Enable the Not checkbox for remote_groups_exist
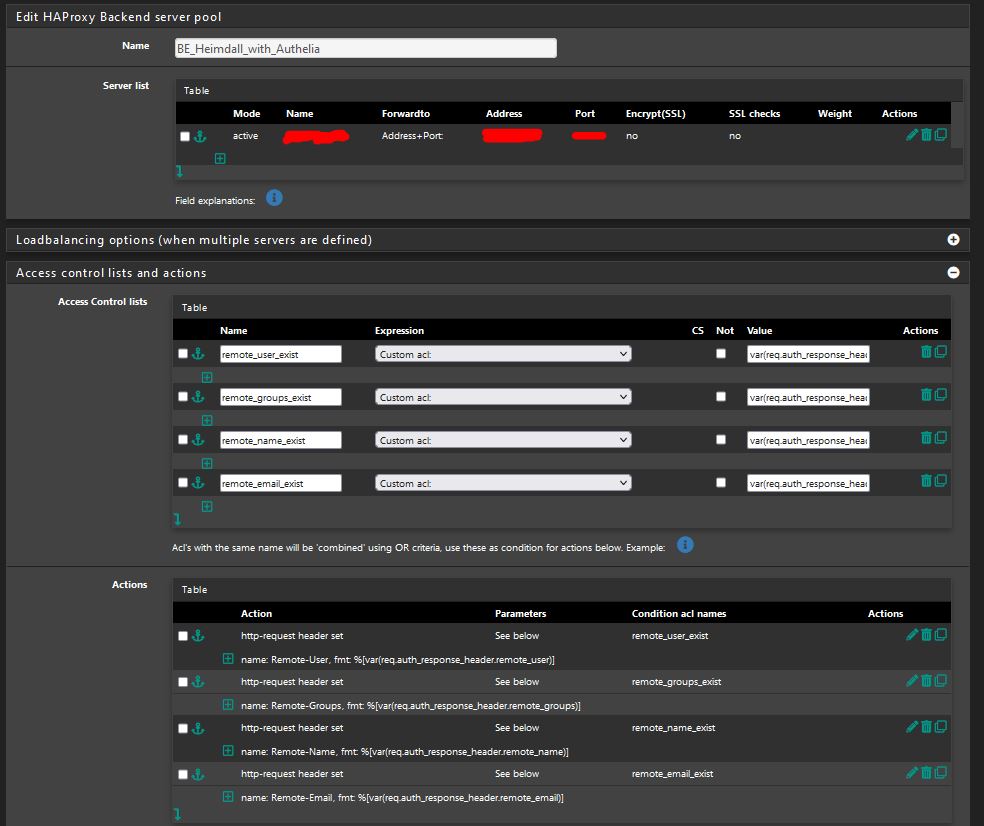Screen dimensions: 984x826 (721, 395)
